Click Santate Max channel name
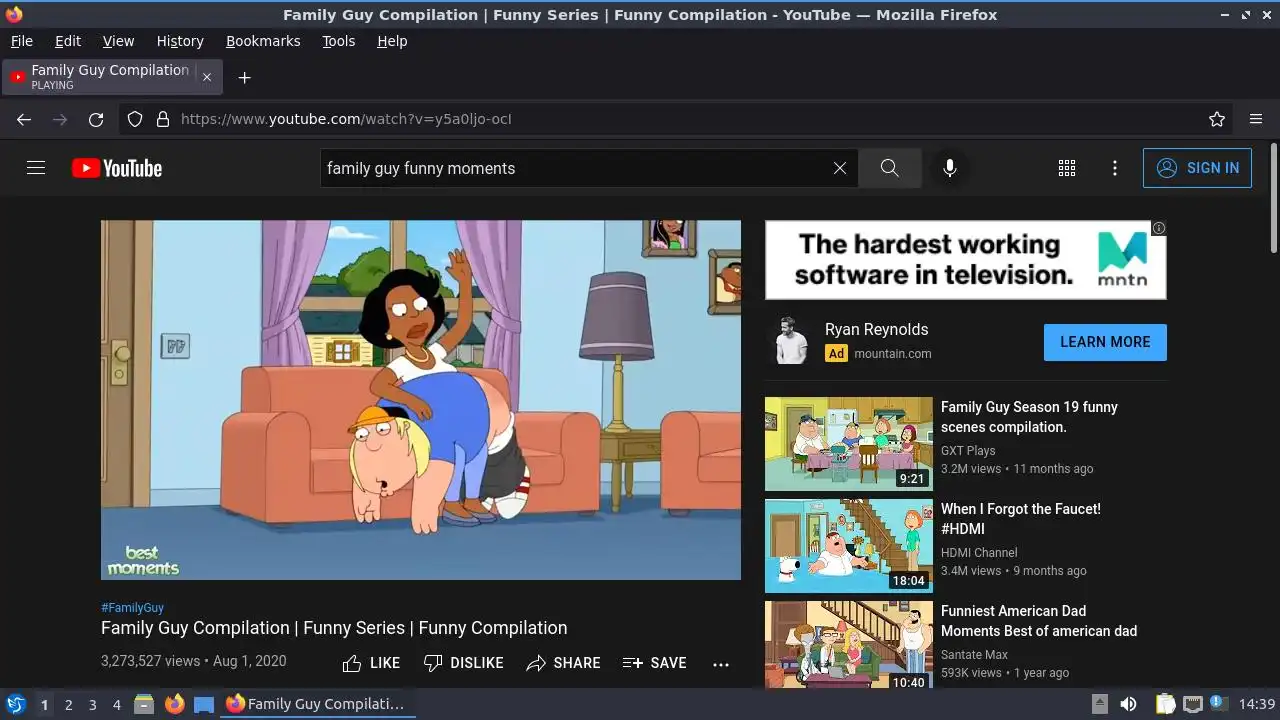Image resolution: width=1280 pixels, height=720 pixels. click(974, 655)
